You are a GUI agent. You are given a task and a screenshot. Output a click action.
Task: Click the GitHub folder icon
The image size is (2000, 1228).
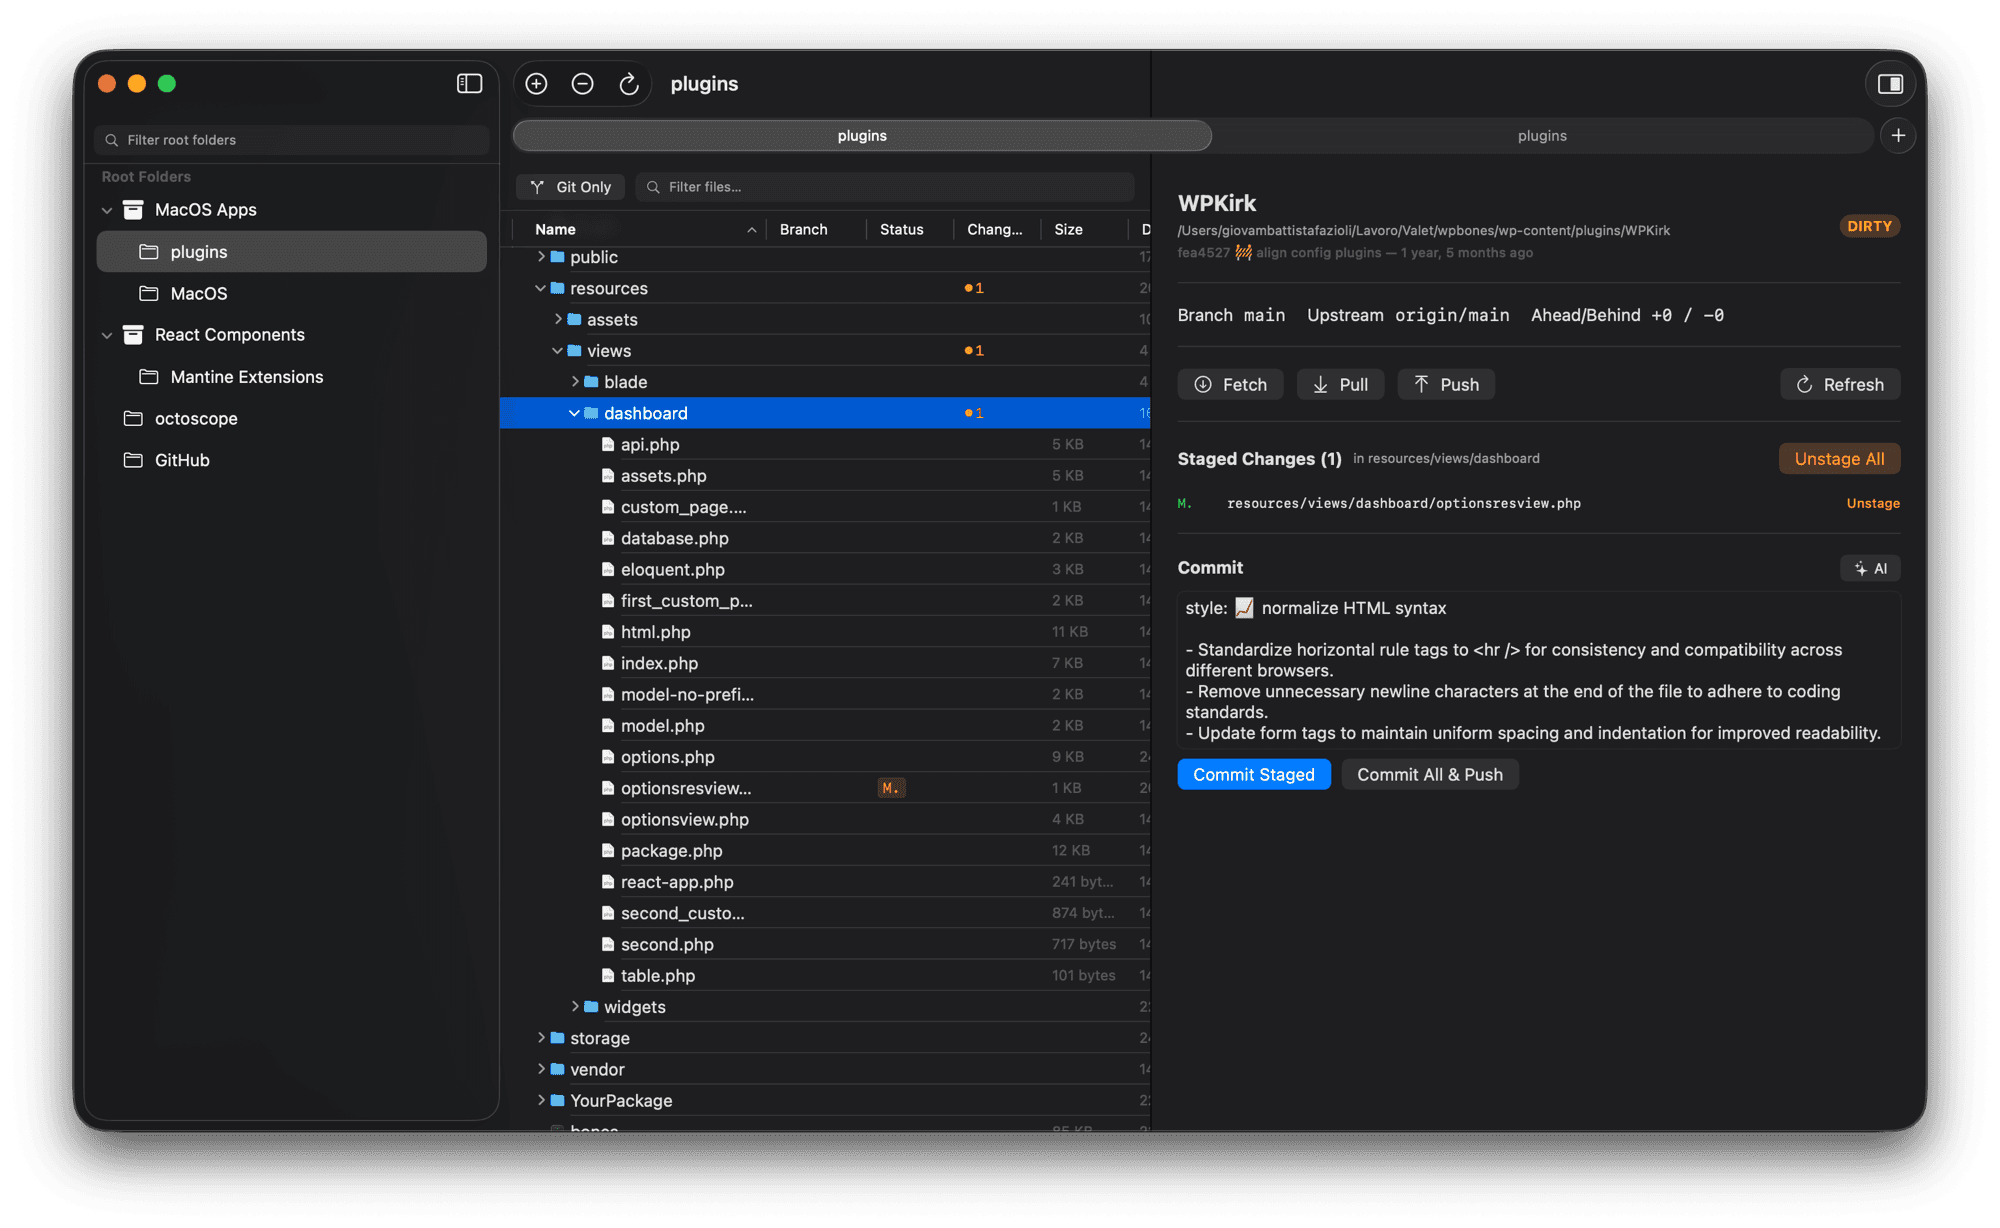click(x=133, y=460)
